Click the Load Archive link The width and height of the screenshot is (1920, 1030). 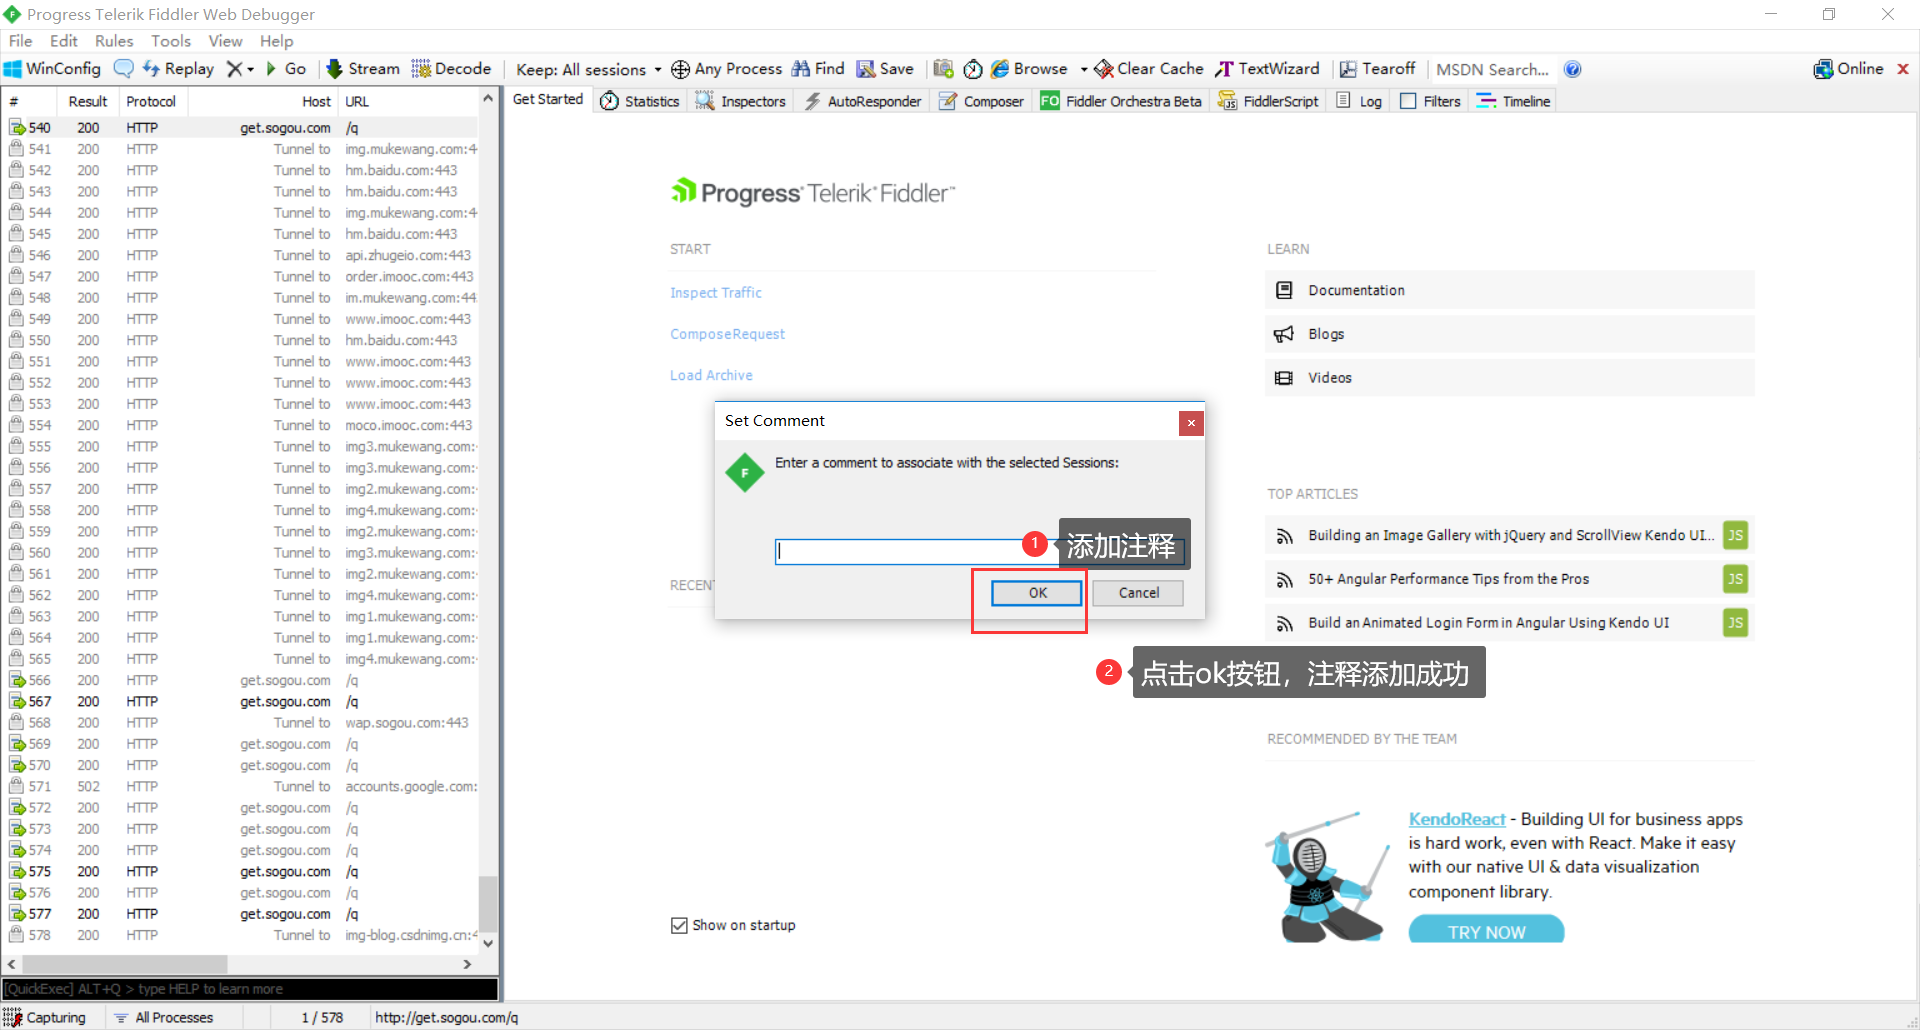[711, 375]
